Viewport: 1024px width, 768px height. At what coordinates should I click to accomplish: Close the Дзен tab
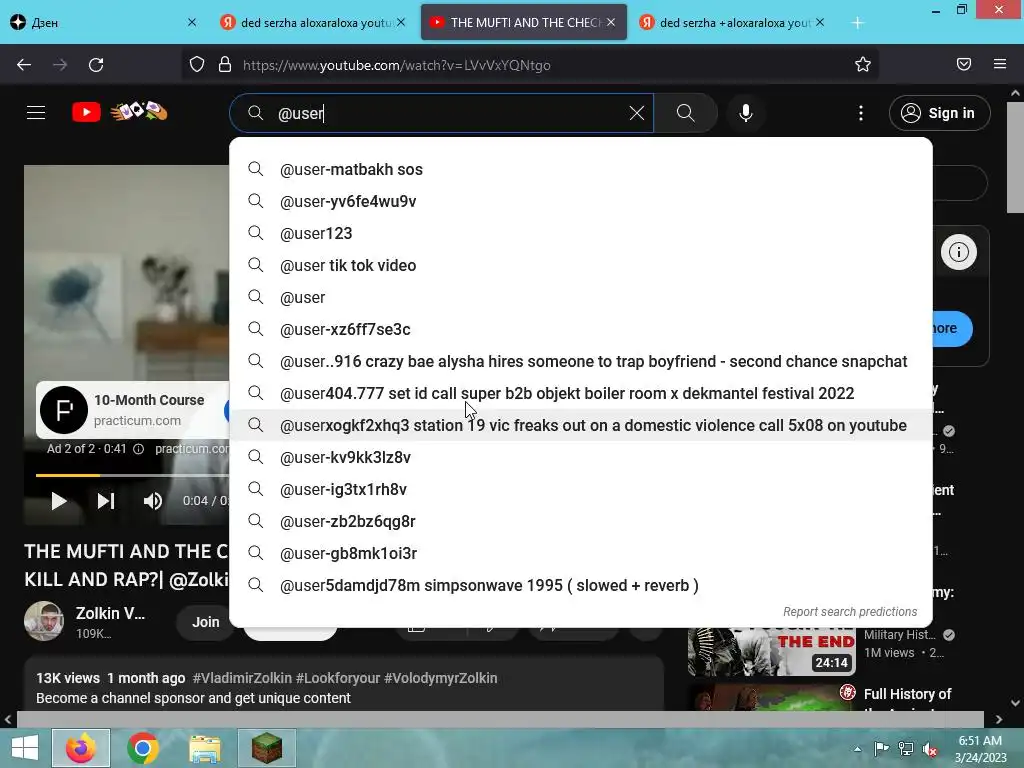[x=192, y=23]
